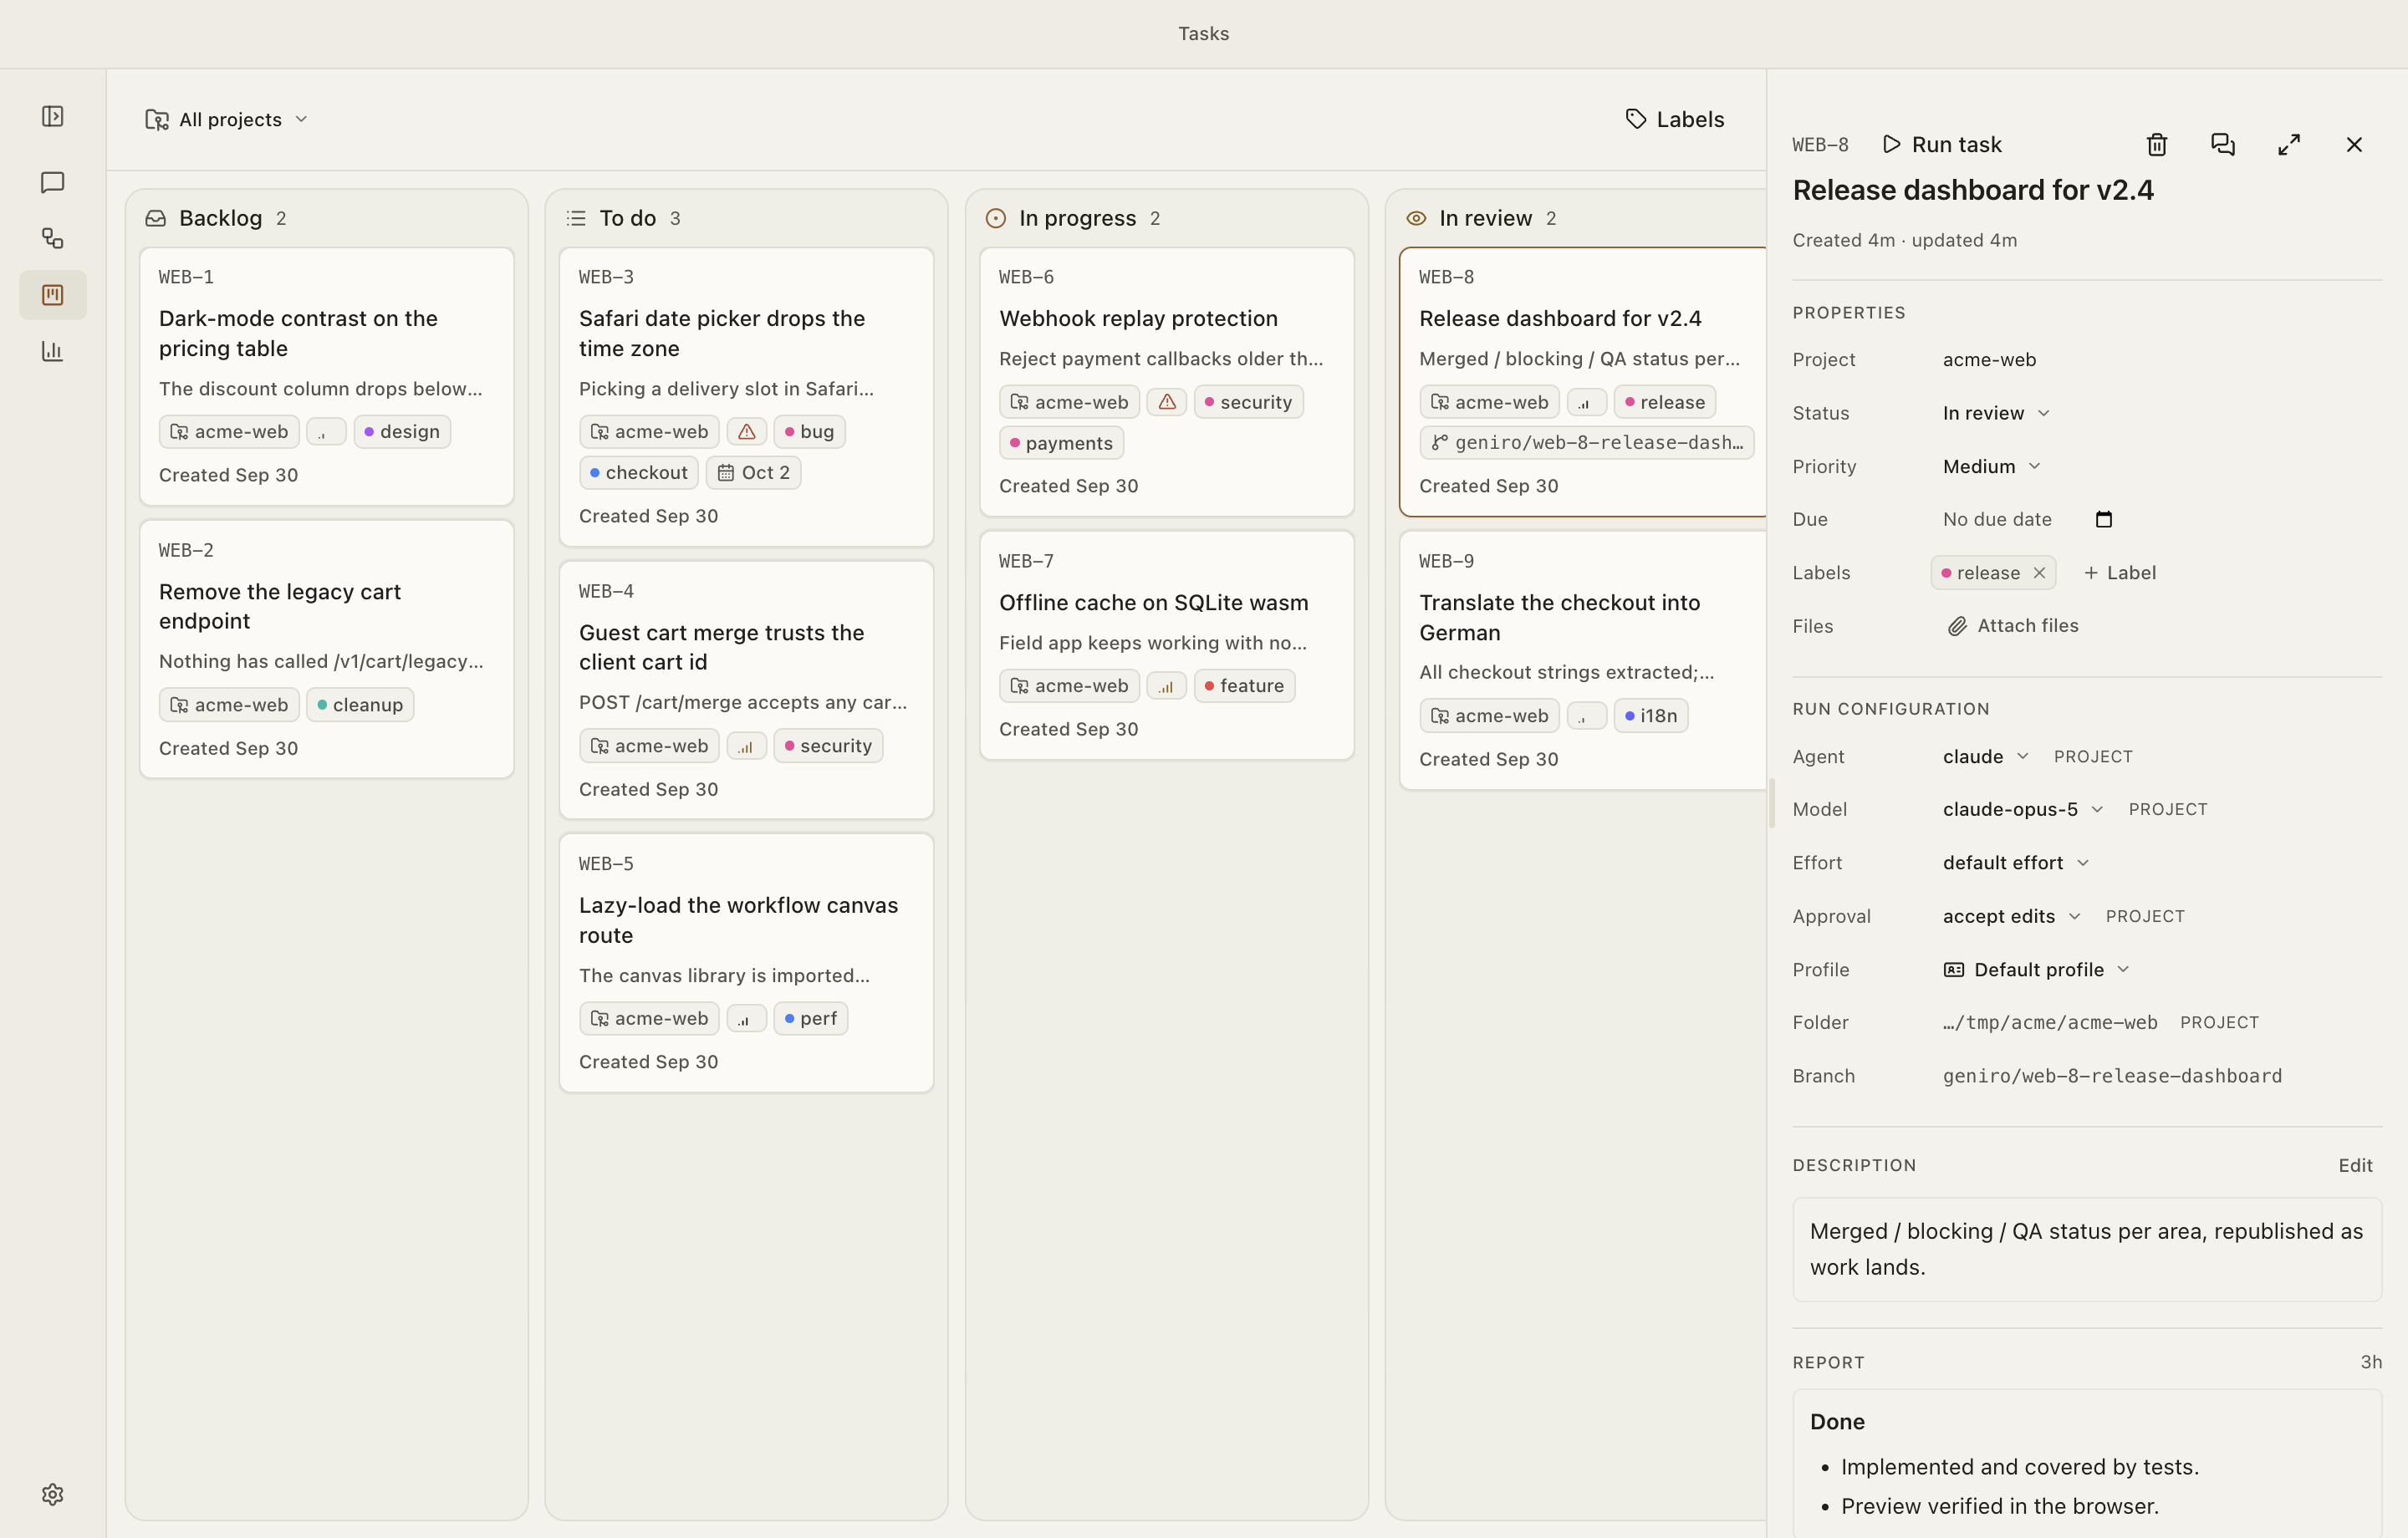Open the Labels manager button
The height and width of the screenshot is (1538, 2408).
1675,120
